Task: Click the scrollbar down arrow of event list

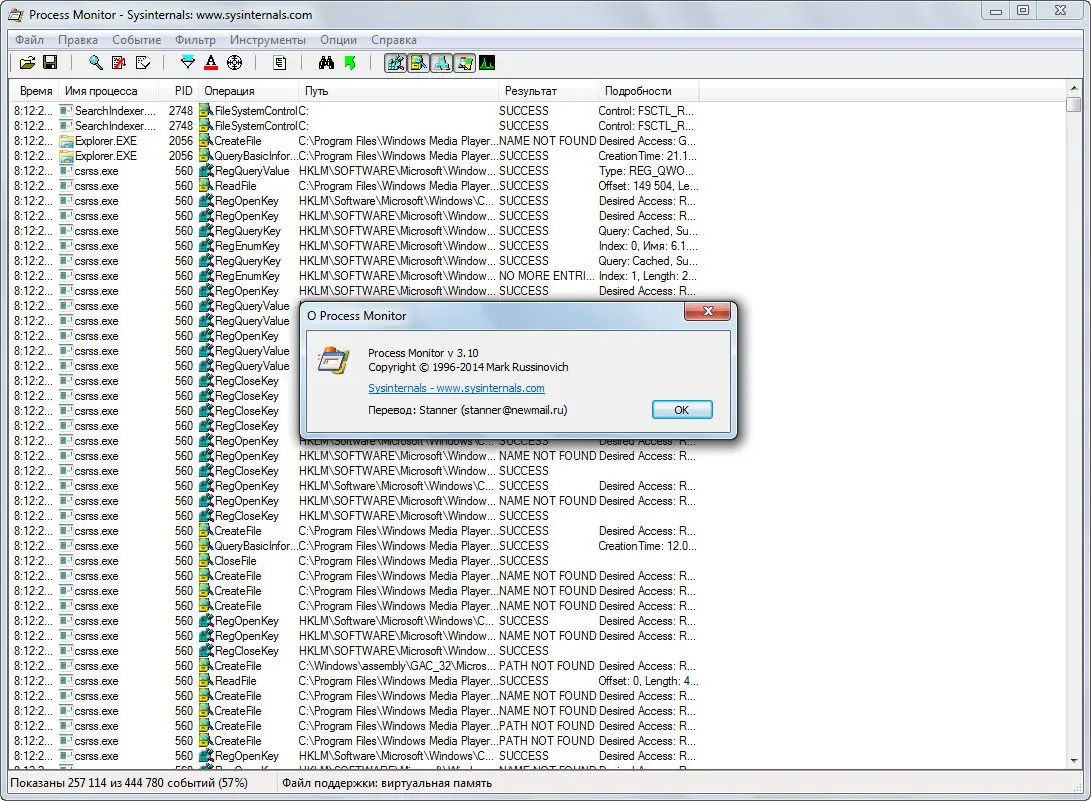Action: 1074,761
